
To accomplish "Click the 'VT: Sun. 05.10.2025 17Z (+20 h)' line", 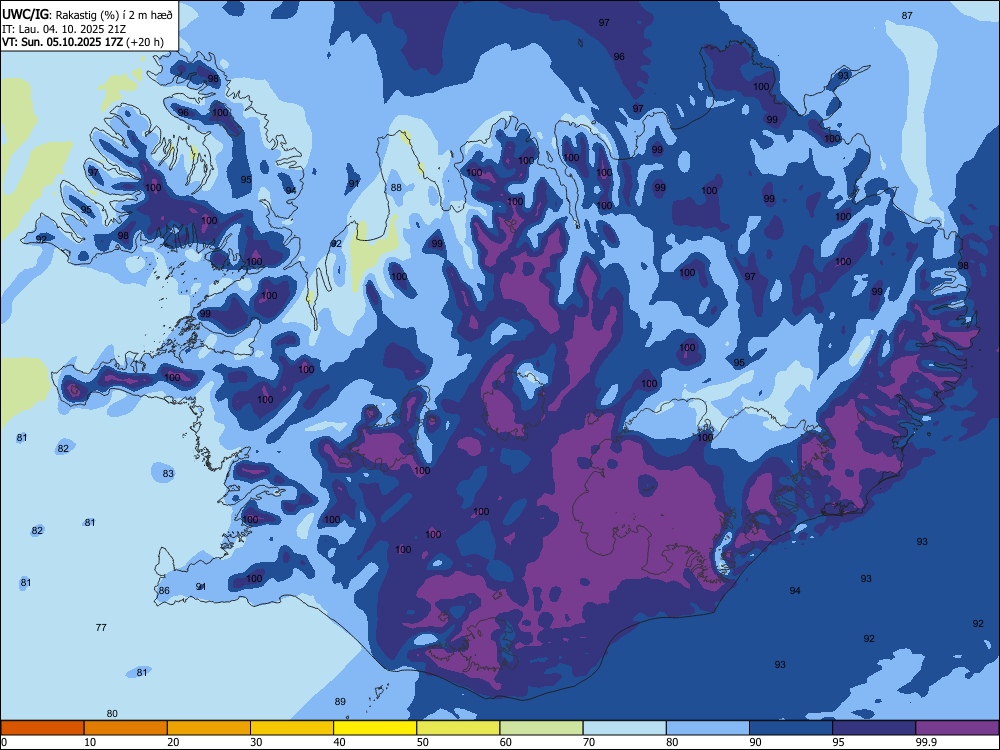I will point(83,42).
